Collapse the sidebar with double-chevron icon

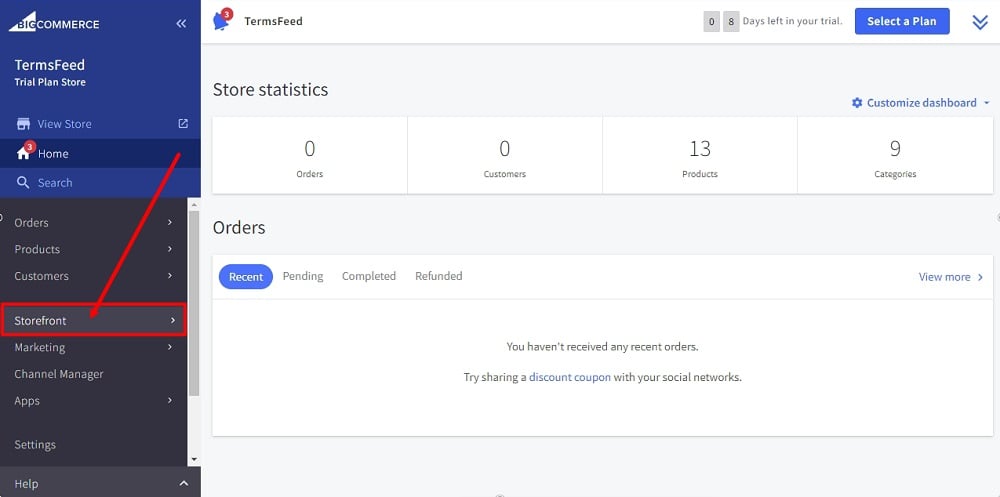[181, 24]
